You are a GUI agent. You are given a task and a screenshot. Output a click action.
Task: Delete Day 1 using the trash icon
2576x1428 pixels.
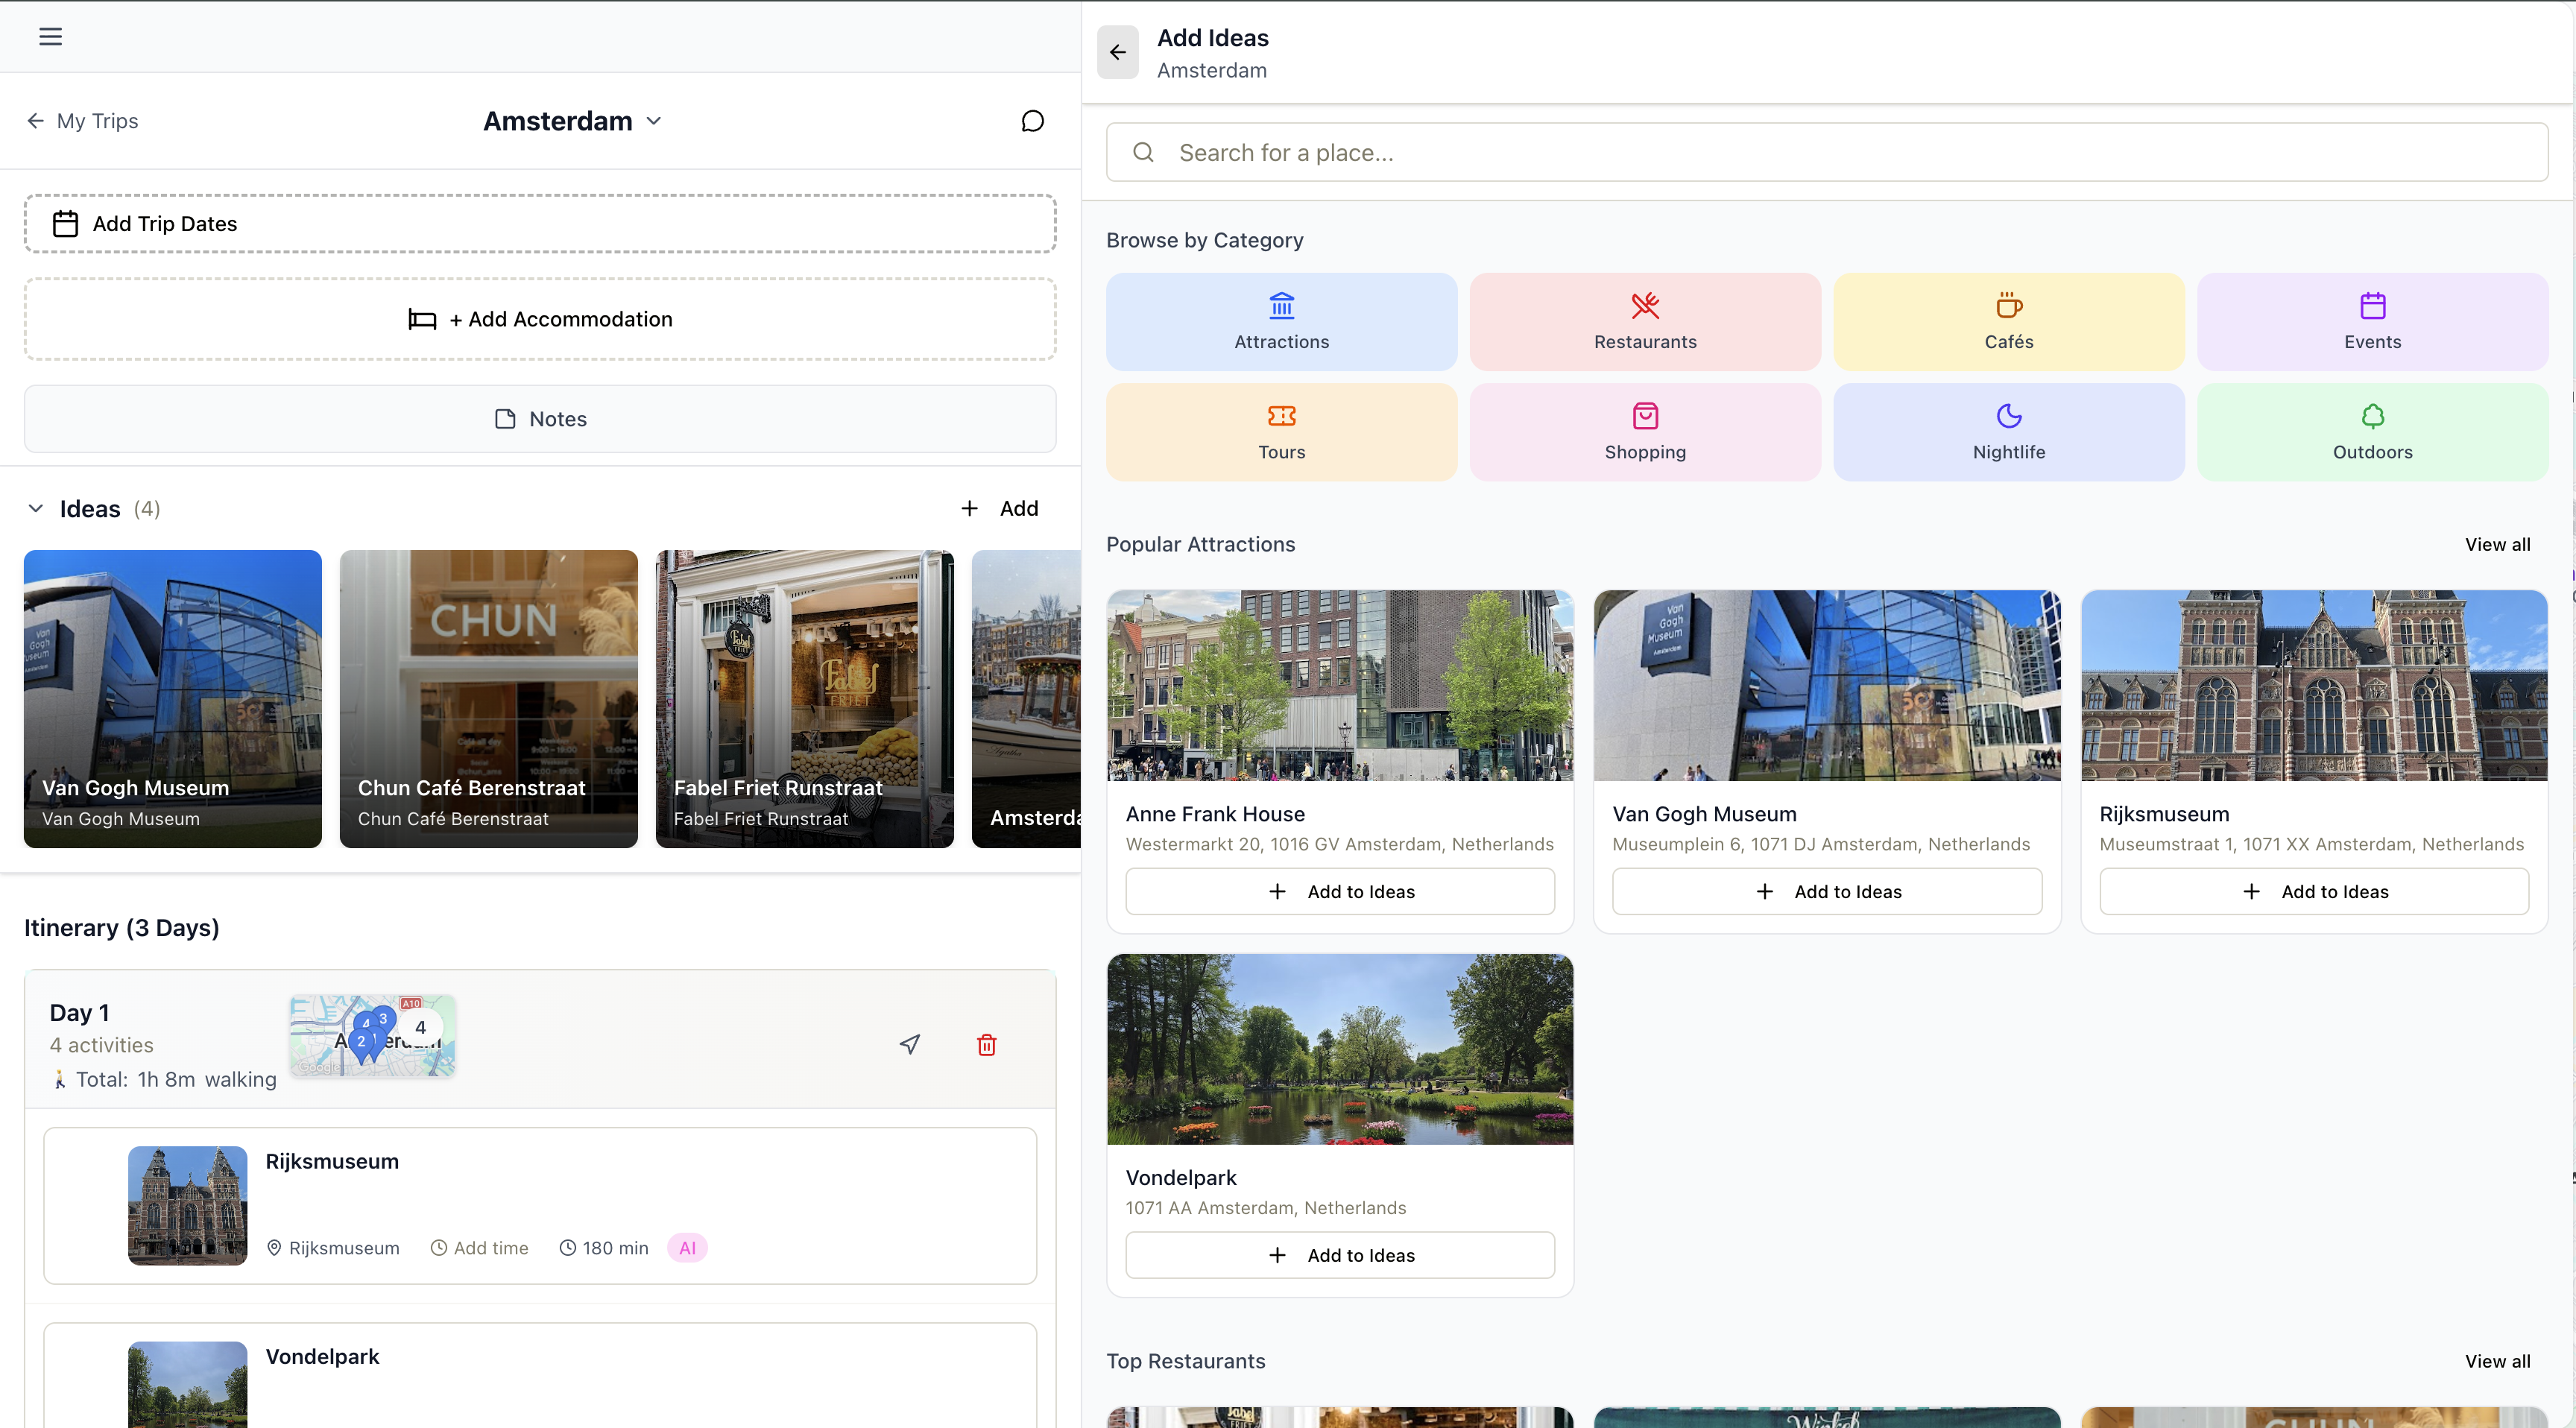[x=986, y=1044]
